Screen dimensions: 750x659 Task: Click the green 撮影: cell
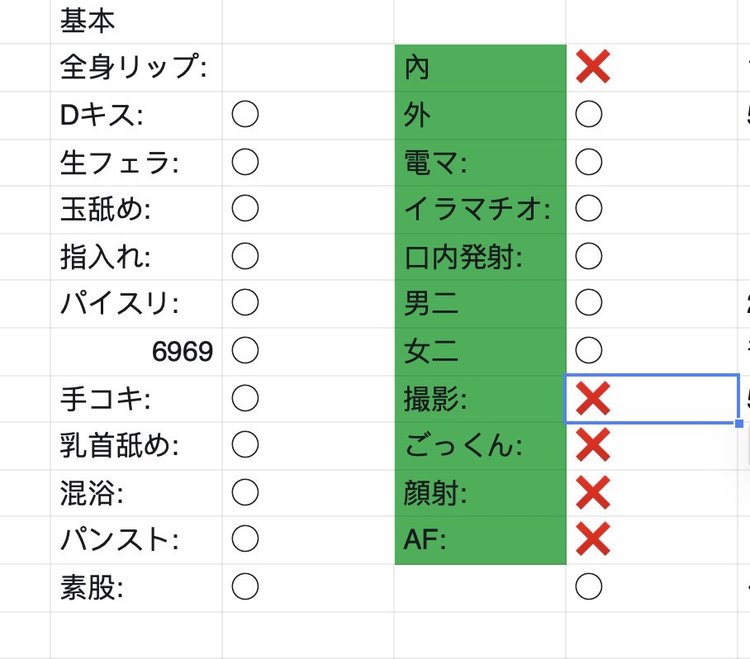tap(480, 399)
